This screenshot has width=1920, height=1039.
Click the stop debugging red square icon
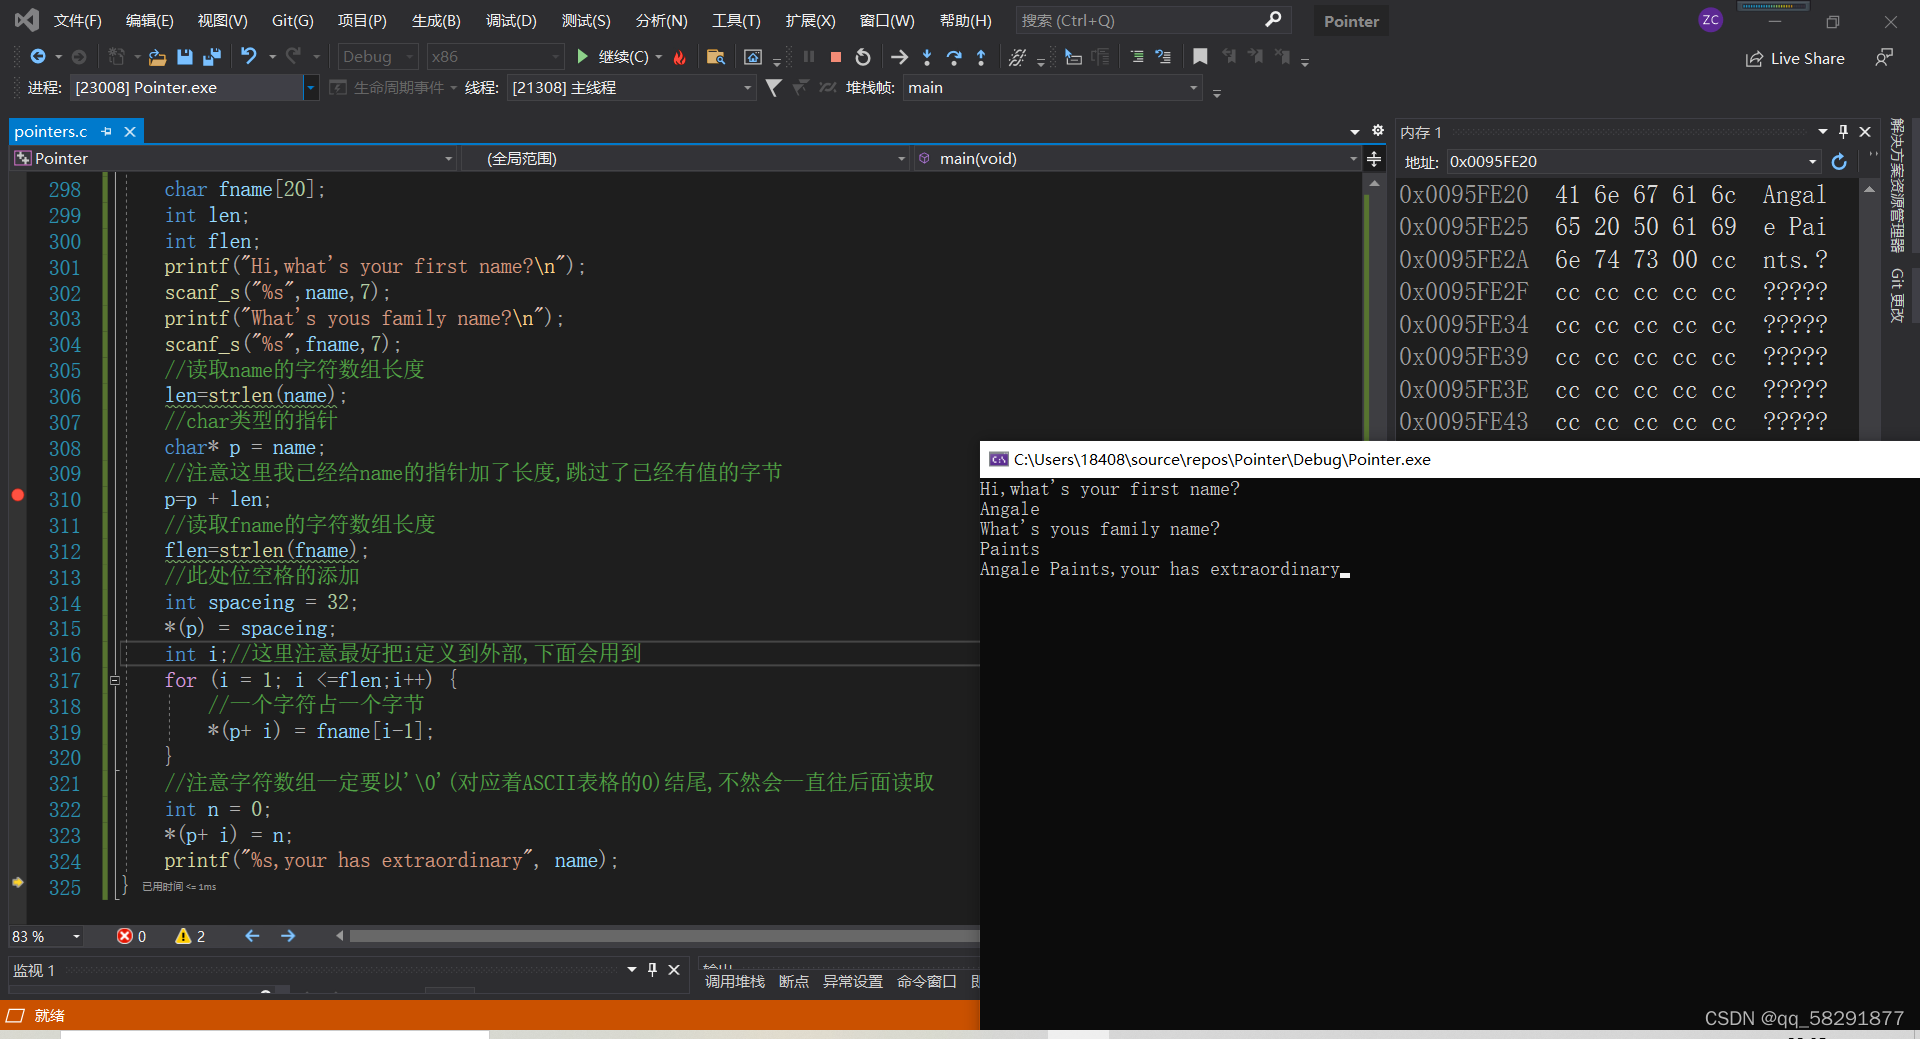coord(835,57)
